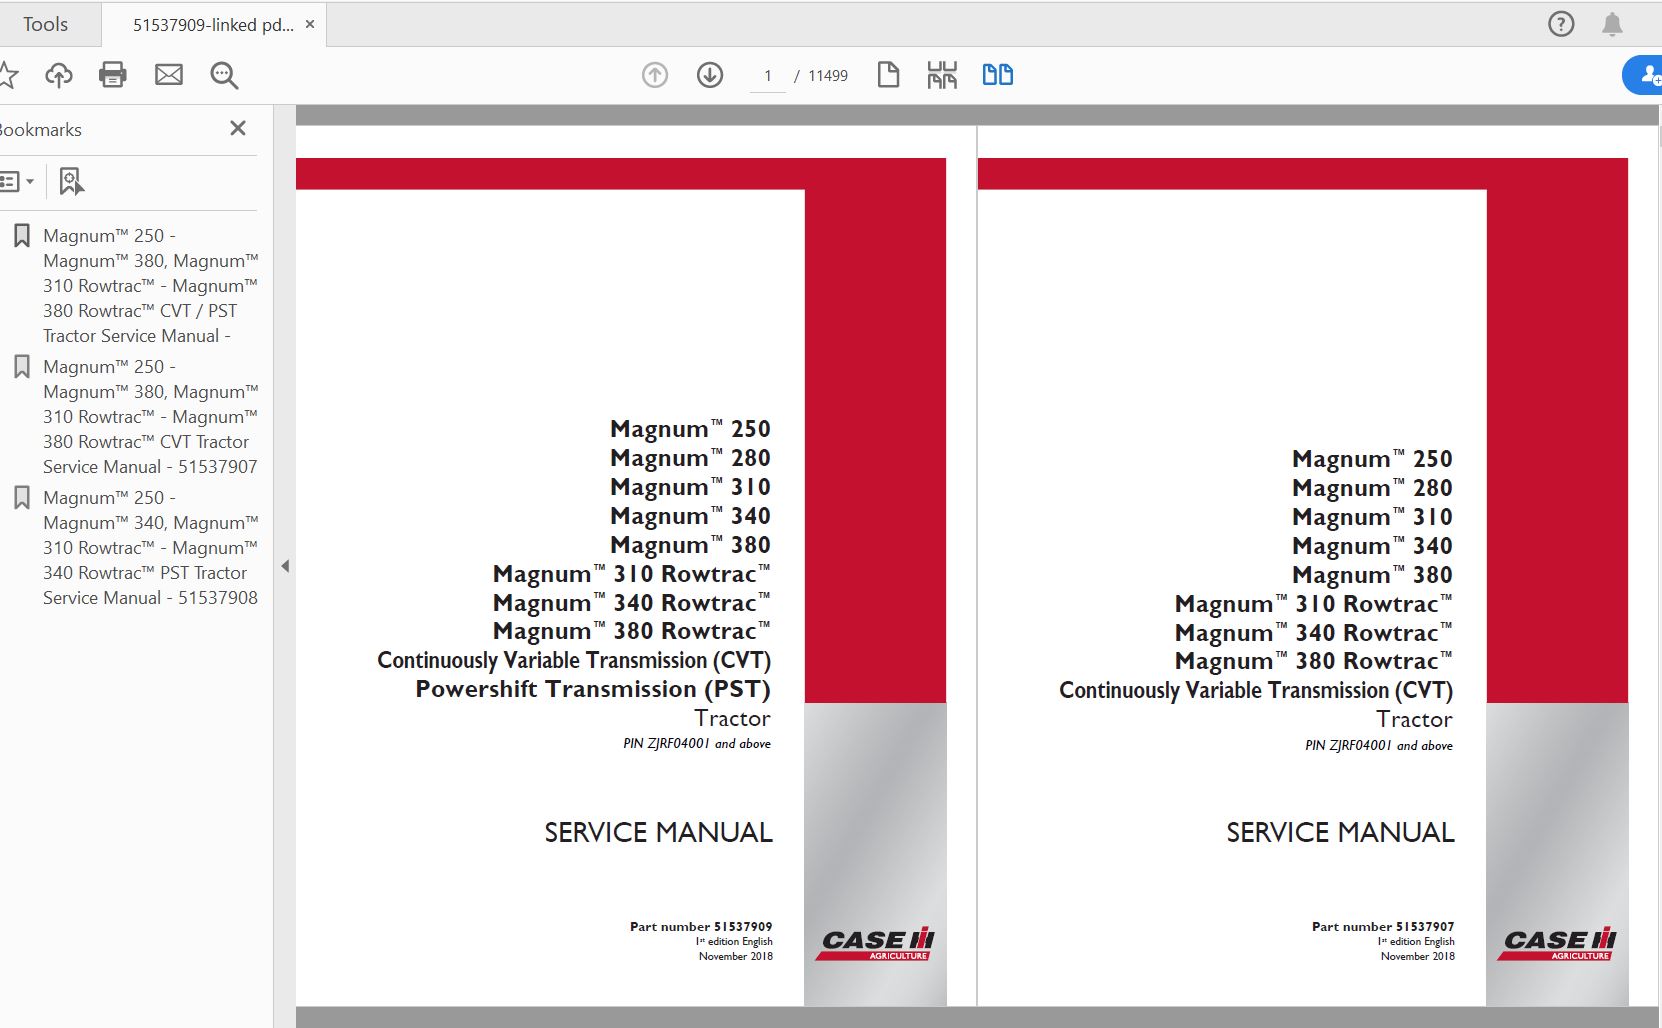Print the document with printer icon
Image resolution: width=1662 pixels, height=1028 pixels.
click(113, 75)
